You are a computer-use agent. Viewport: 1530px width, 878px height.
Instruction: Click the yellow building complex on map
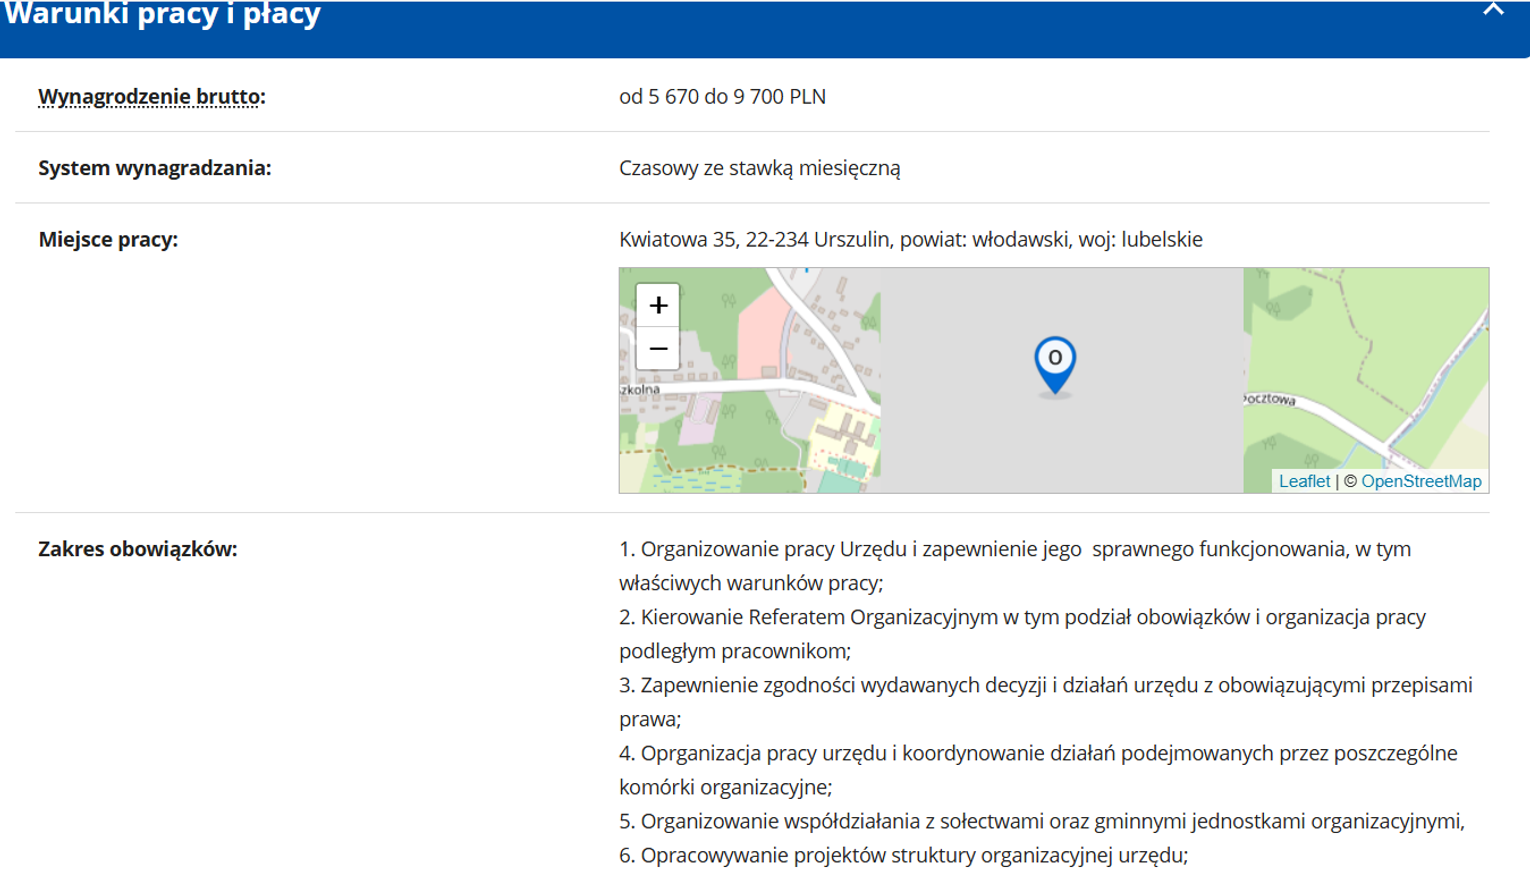click(x=846, y=436)
